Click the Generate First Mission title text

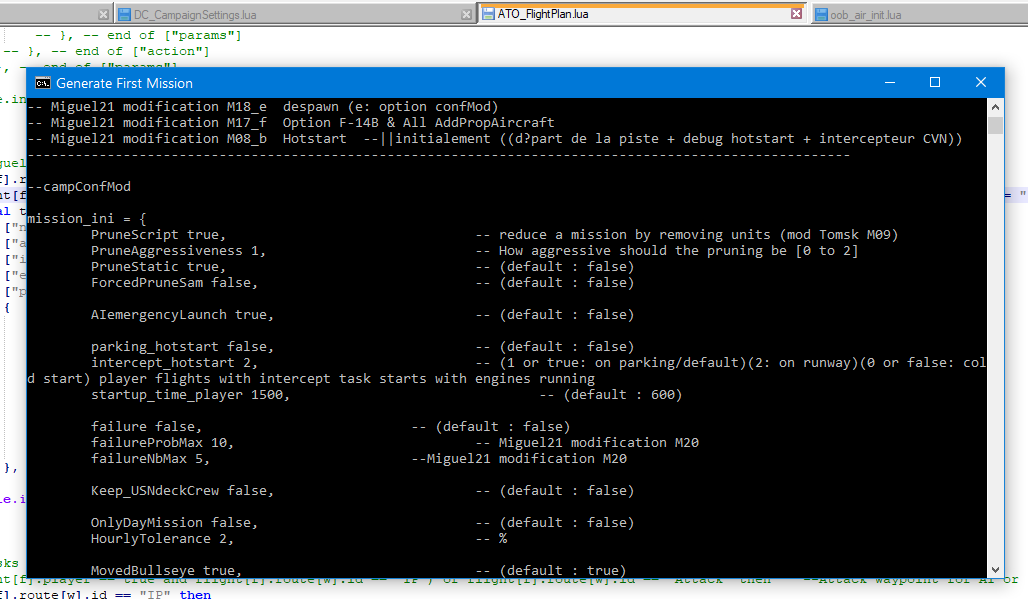click(x=125, y=83)
